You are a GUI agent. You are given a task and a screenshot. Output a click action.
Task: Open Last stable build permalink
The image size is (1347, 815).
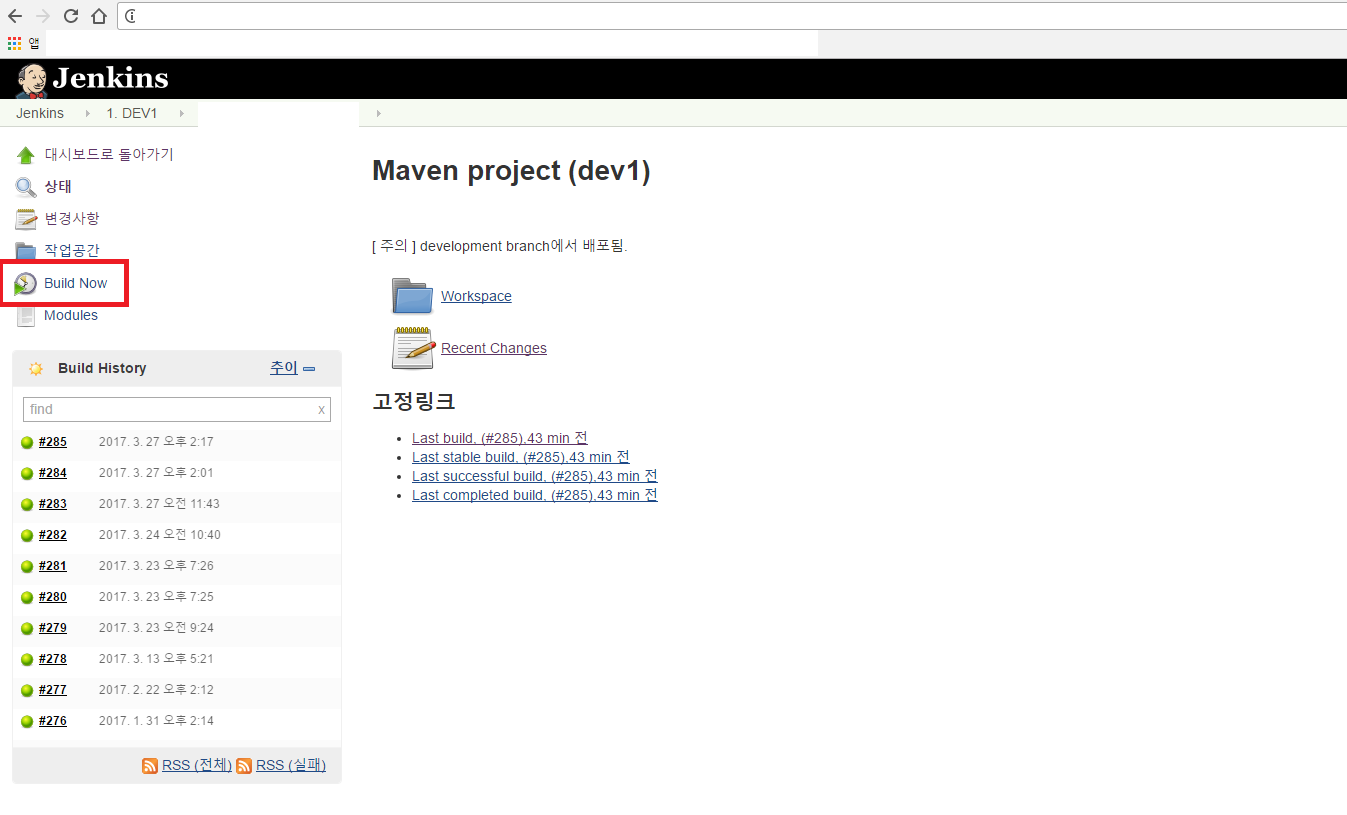(521, 457)
